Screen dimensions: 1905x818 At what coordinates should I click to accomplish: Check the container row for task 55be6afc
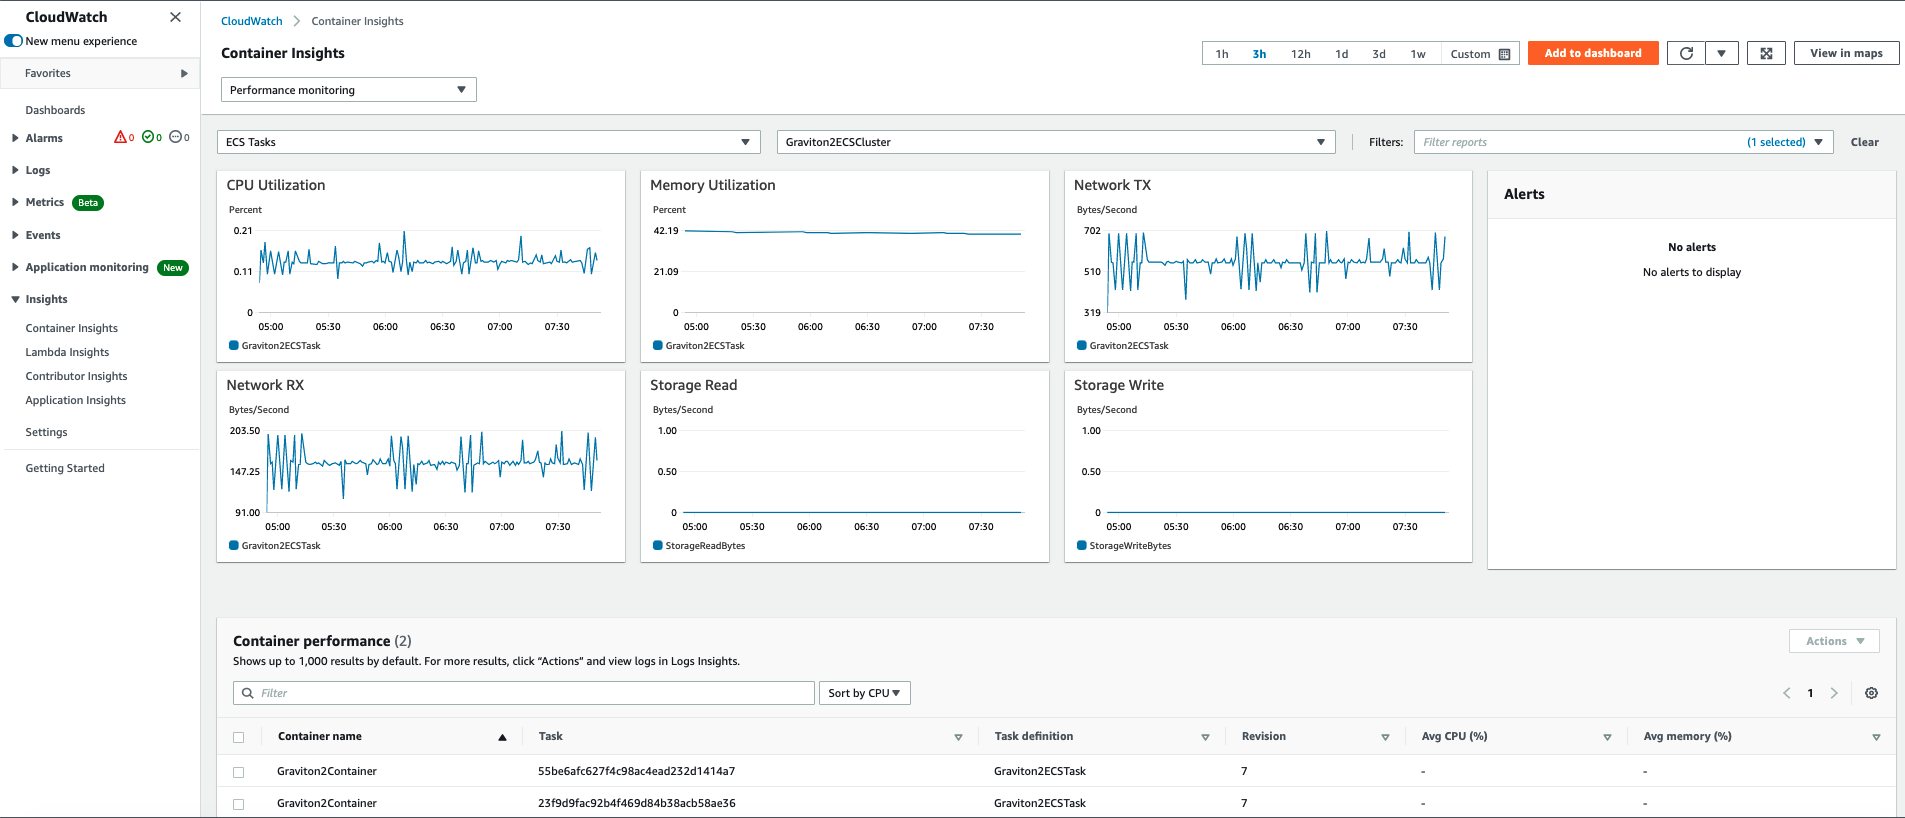pyautogui.click(x=238, y=772)
